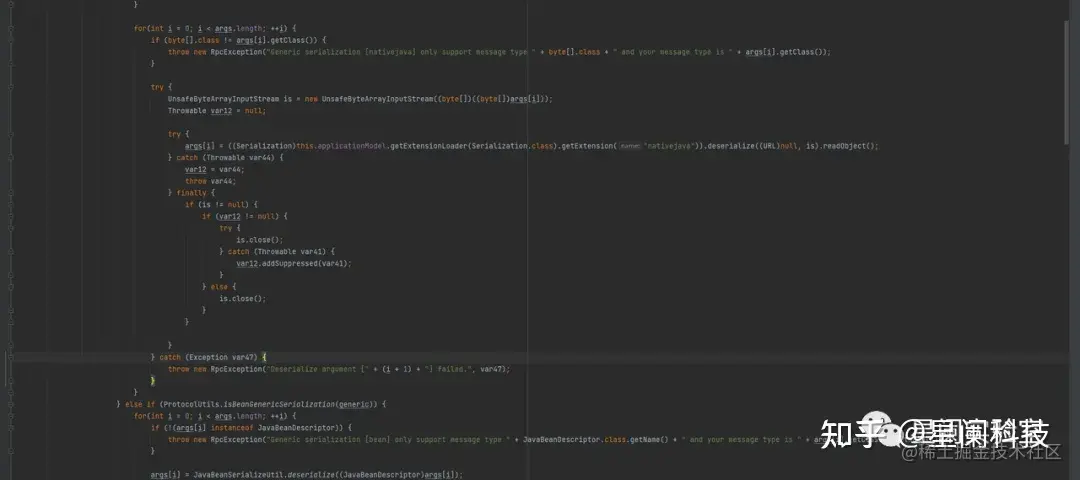Place cursor on 'Throwable var12 = null;'
Image resolution: width=1080 pixels, height=480 pixels.
[x=216, y=110]
